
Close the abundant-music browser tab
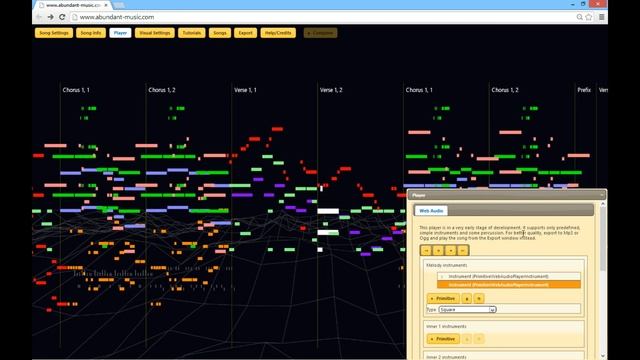pos(106,5)
